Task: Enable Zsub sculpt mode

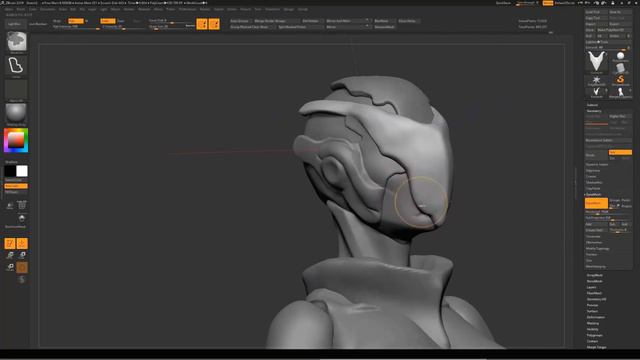Action: click(x=121, y=21)
